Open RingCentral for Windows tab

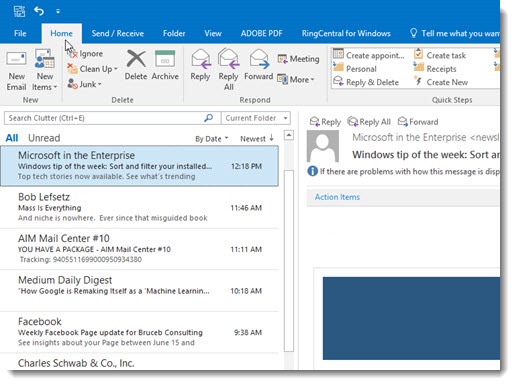346,33
